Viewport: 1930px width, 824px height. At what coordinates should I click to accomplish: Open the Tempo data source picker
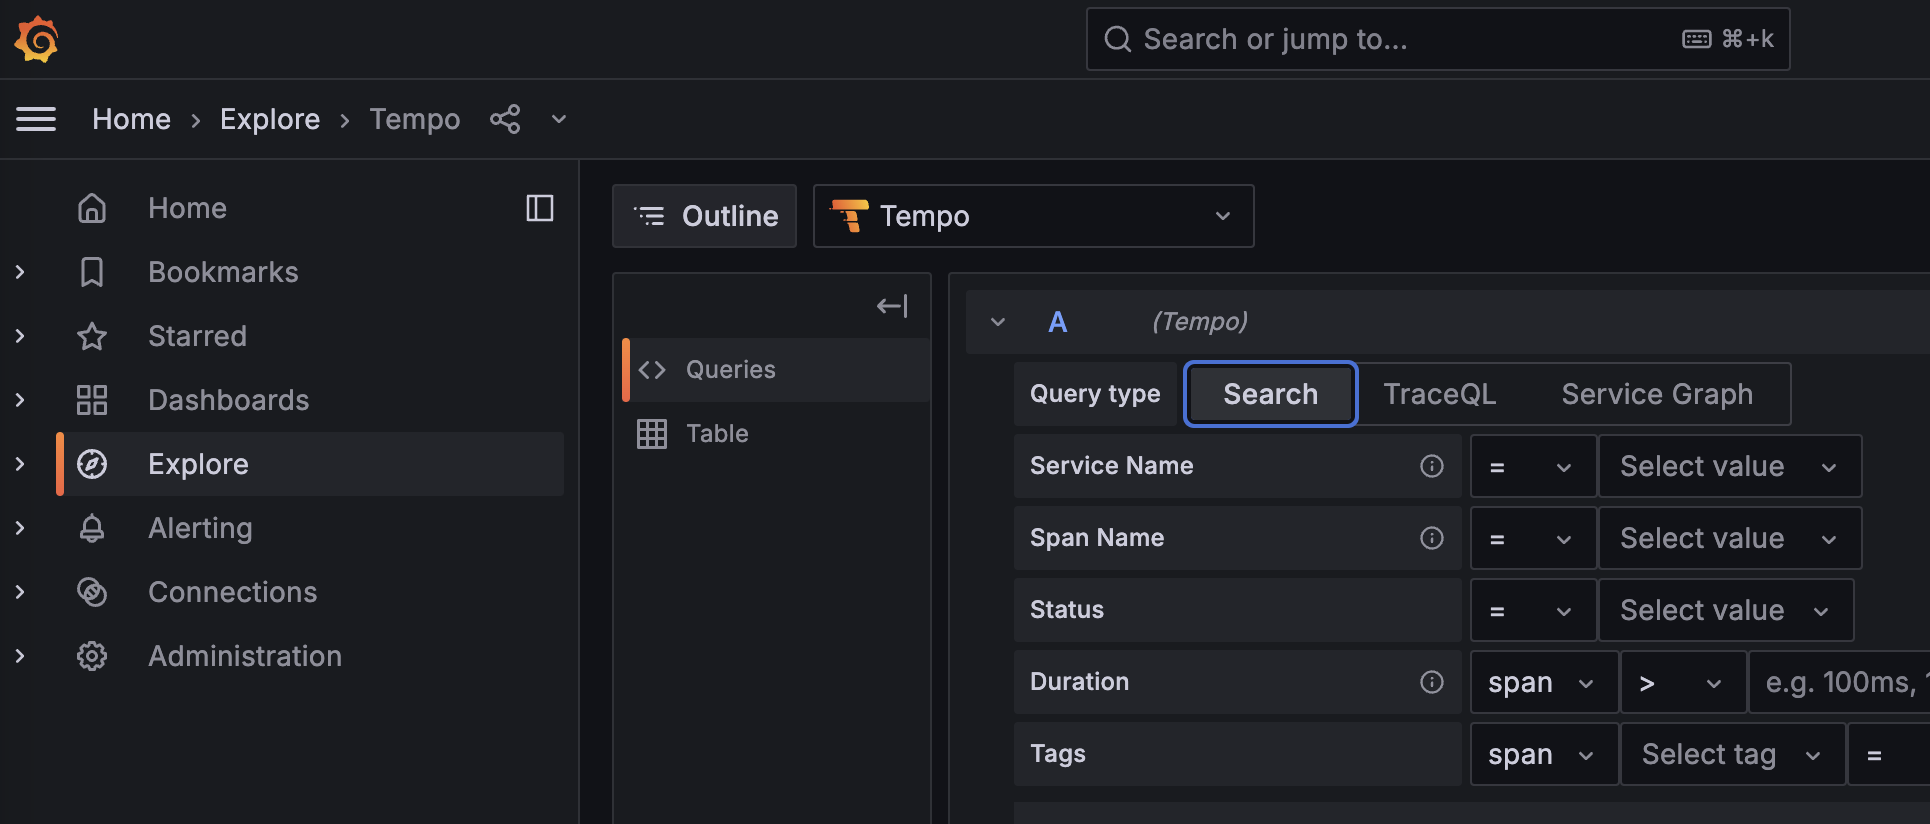coord(1033,216)
